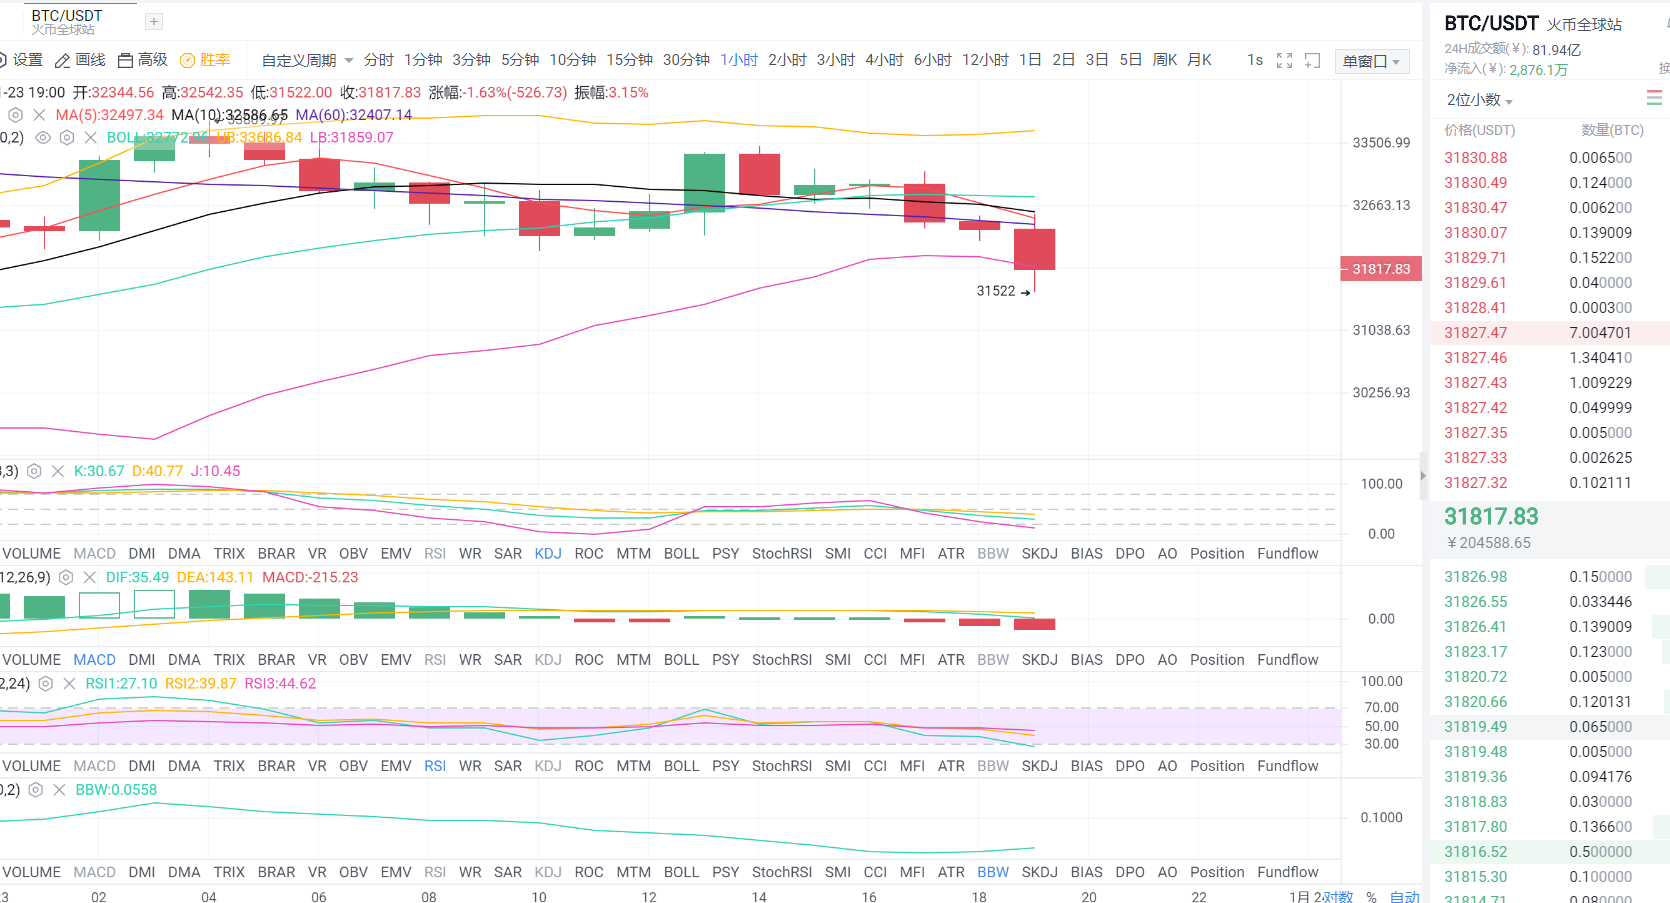Open KDJ indicator settings icon
The height and width of the screenshot is (903, 1670).
34,471
